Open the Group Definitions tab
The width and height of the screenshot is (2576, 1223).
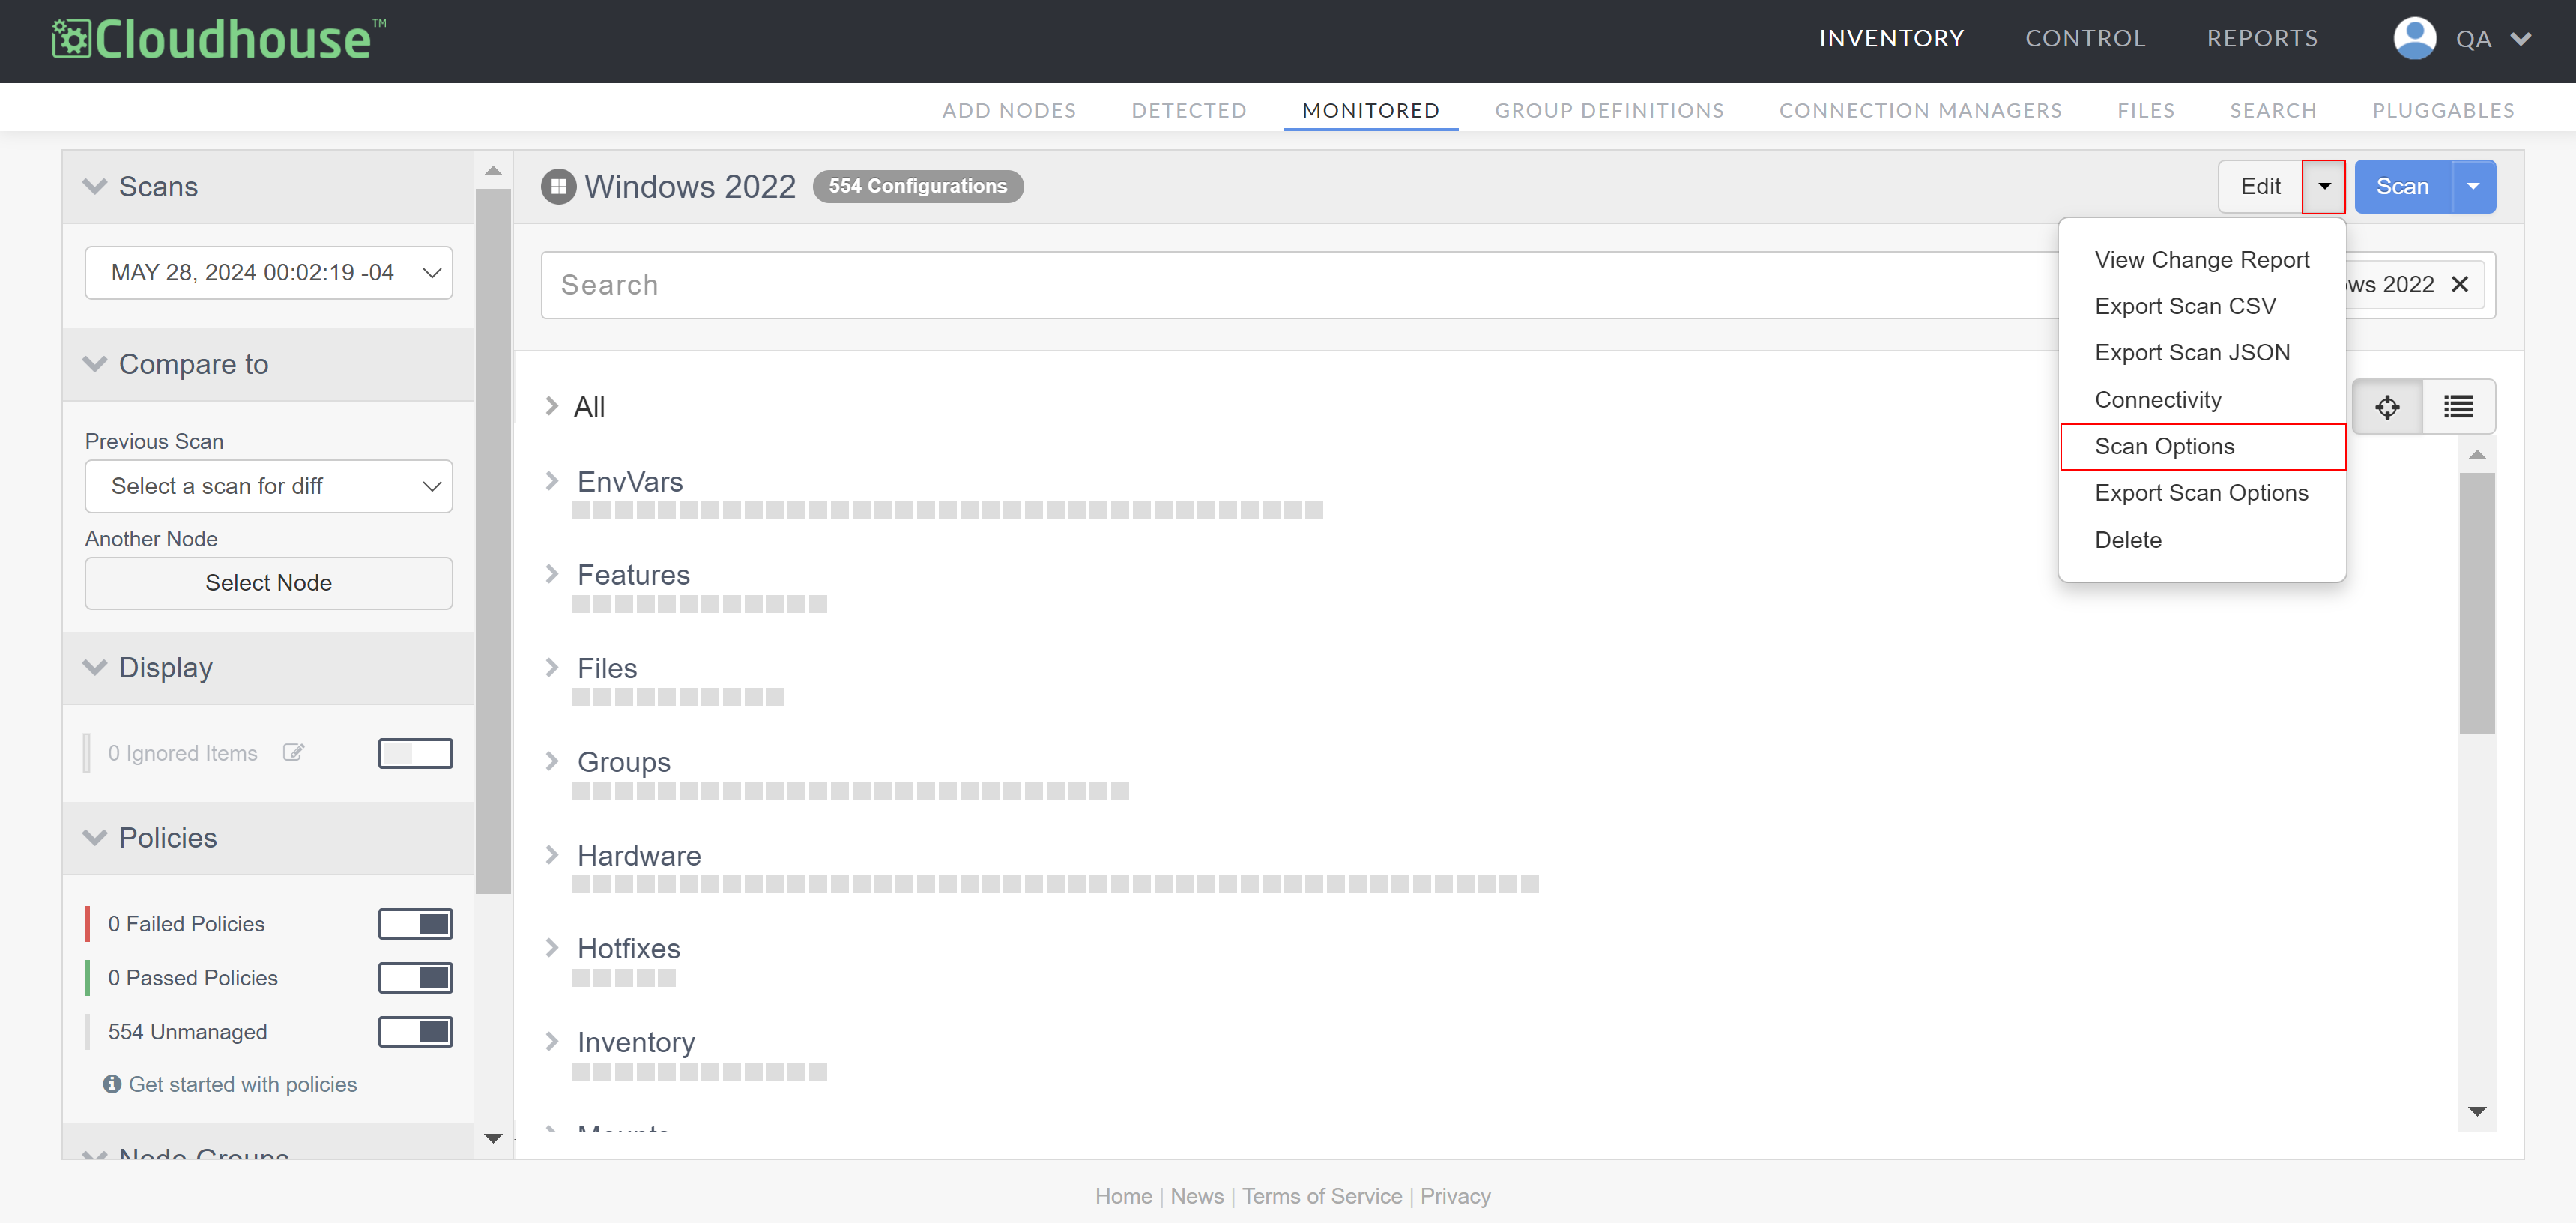tap(1609, 110)
